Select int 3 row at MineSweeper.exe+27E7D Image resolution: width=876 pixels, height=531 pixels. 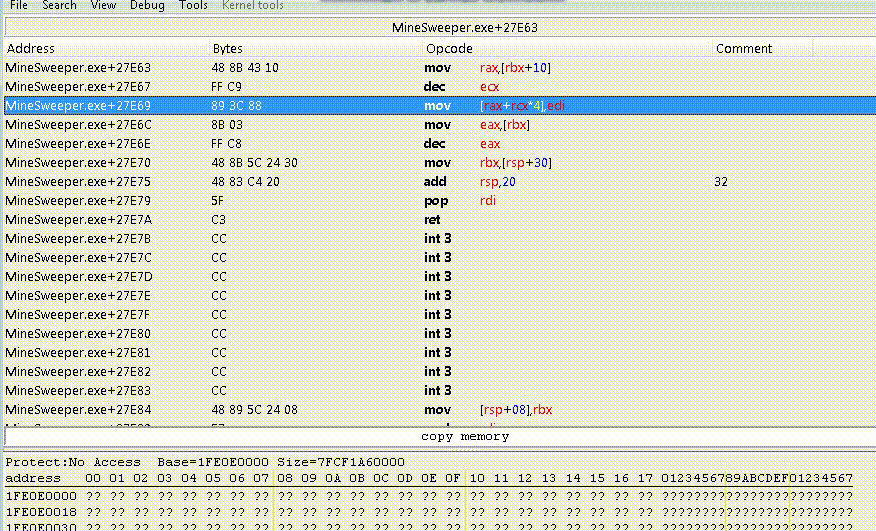coord(440,277)
